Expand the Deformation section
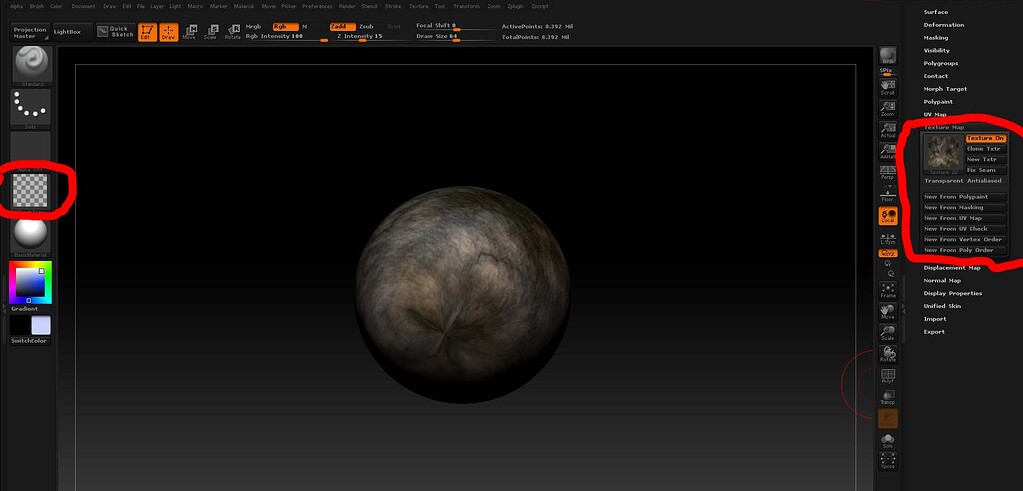Viewport: 1023px width, 491px height. point(943,24)
